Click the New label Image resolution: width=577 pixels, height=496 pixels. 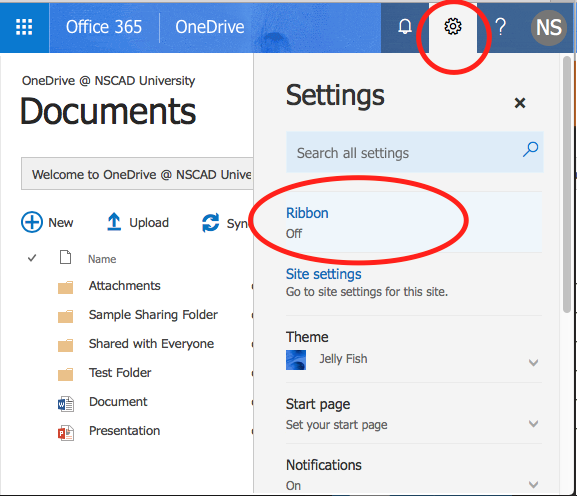[x=61, y=223]
